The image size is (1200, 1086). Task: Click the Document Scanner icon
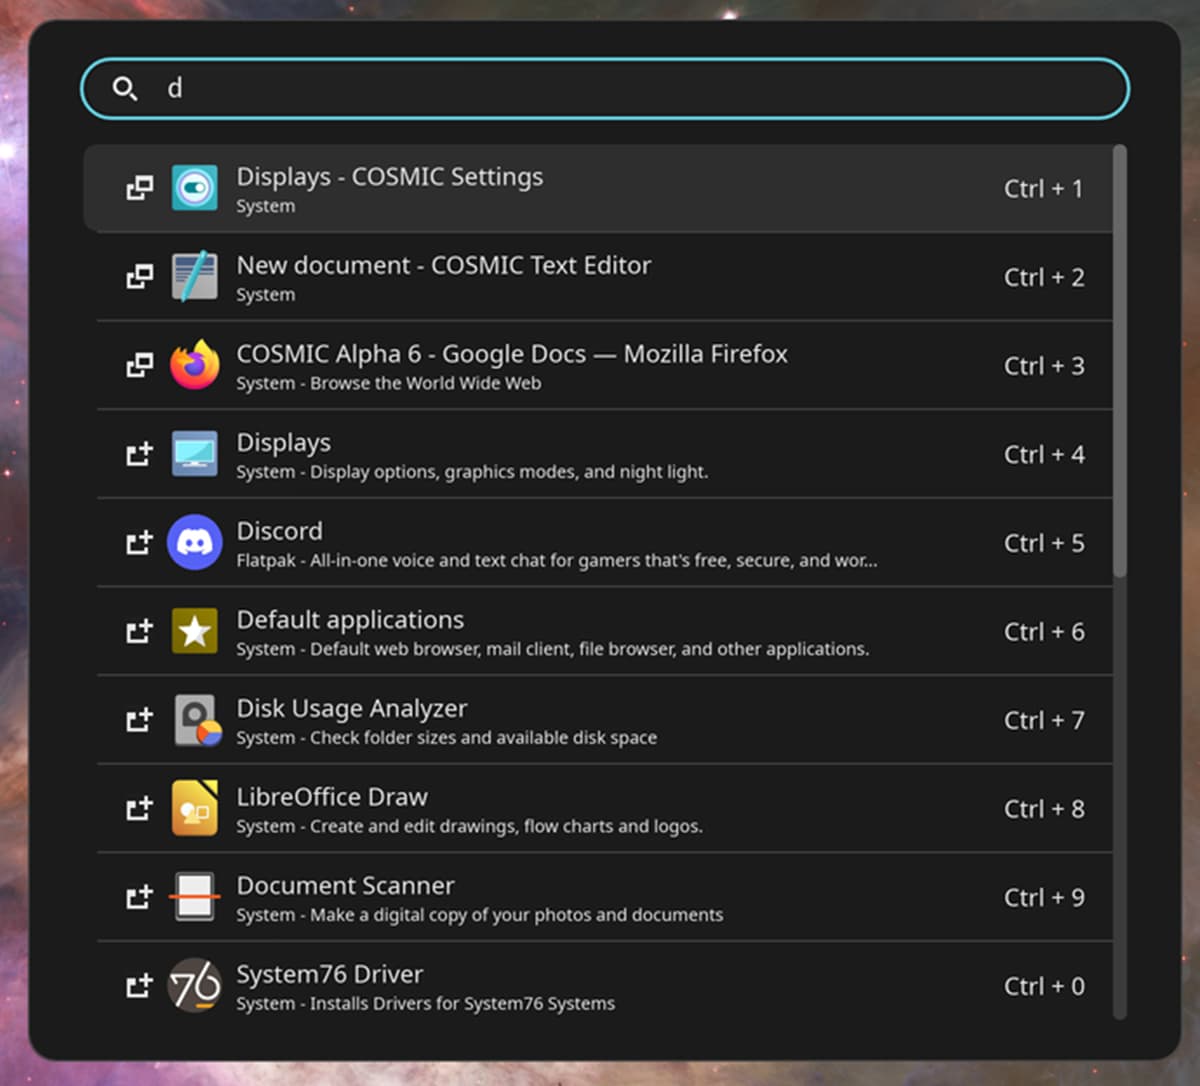[x=194, y=897]
